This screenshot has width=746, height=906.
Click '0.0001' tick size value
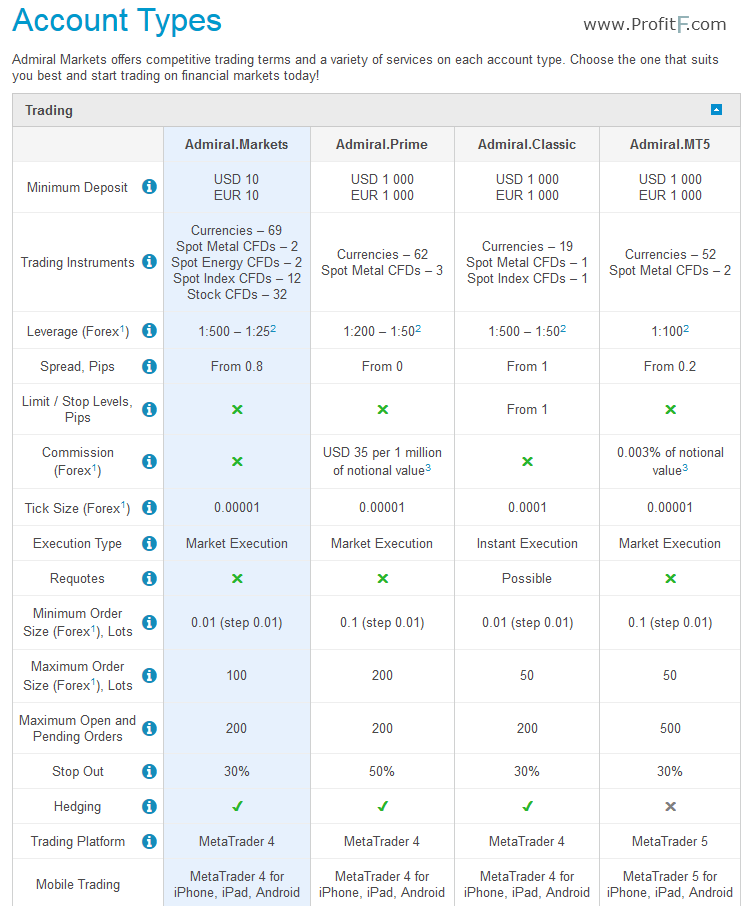[x=527, y=507]
